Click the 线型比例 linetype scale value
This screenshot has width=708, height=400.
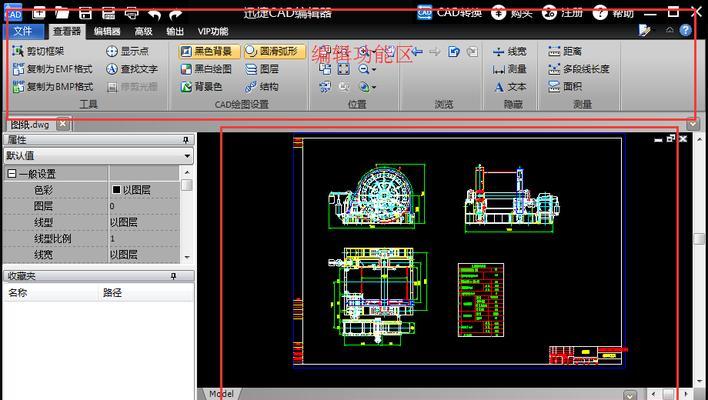tap(144, 239)
